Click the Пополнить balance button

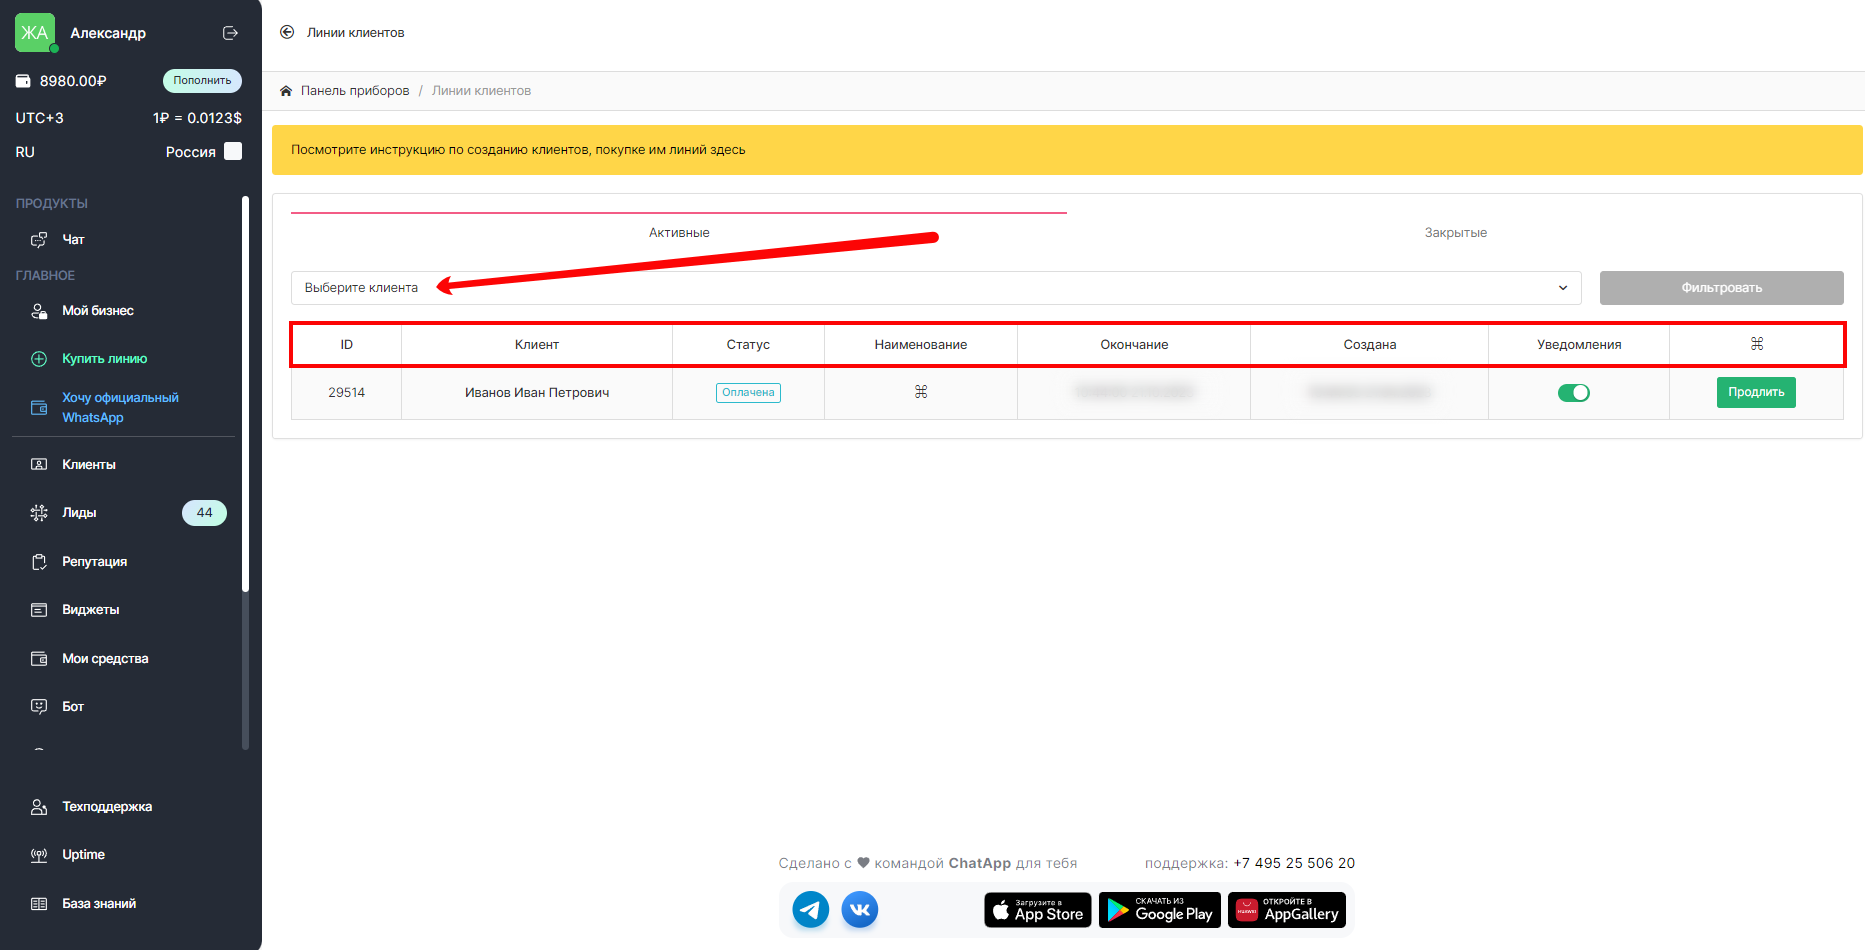coord(202,81)
